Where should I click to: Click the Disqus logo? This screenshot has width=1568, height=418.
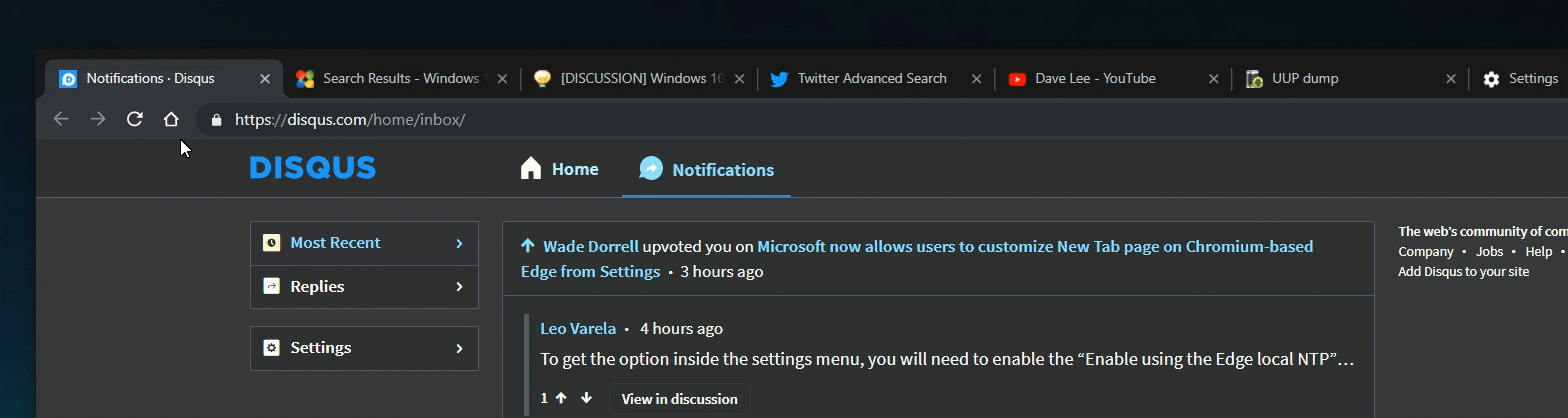[313, 168]
